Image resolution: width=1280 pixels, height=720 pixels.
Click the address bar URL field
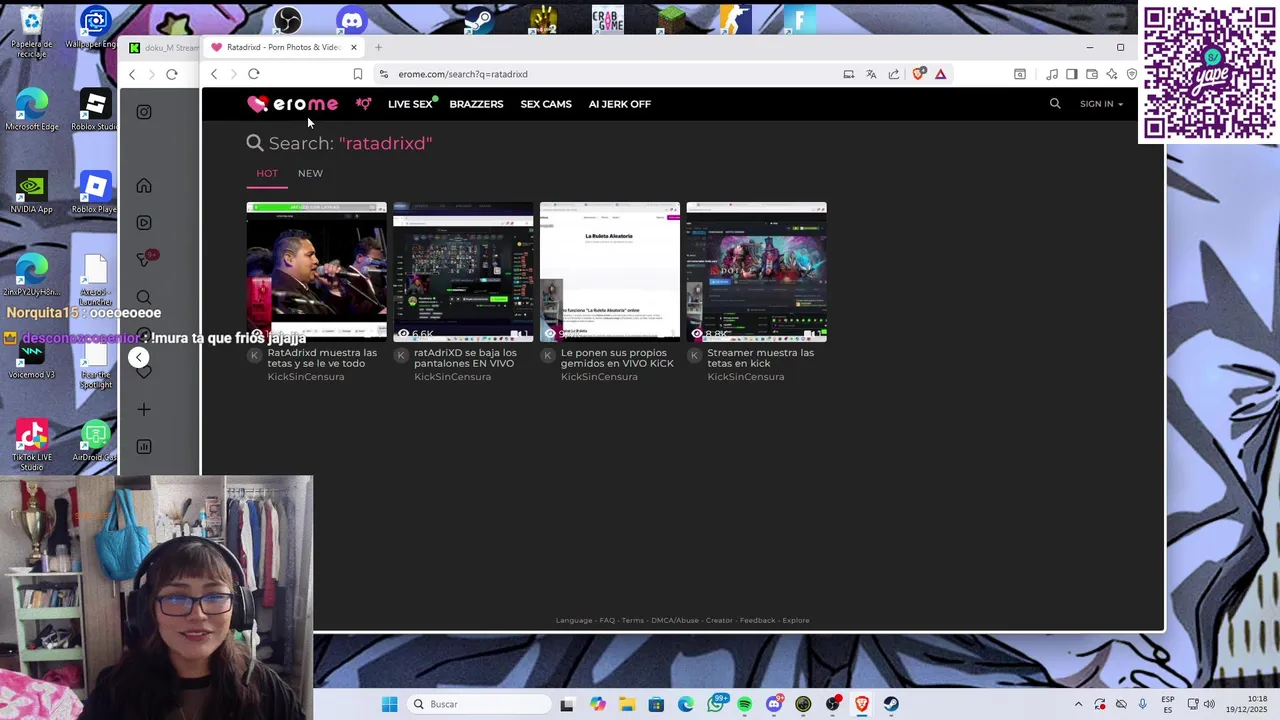pos(610,74)
